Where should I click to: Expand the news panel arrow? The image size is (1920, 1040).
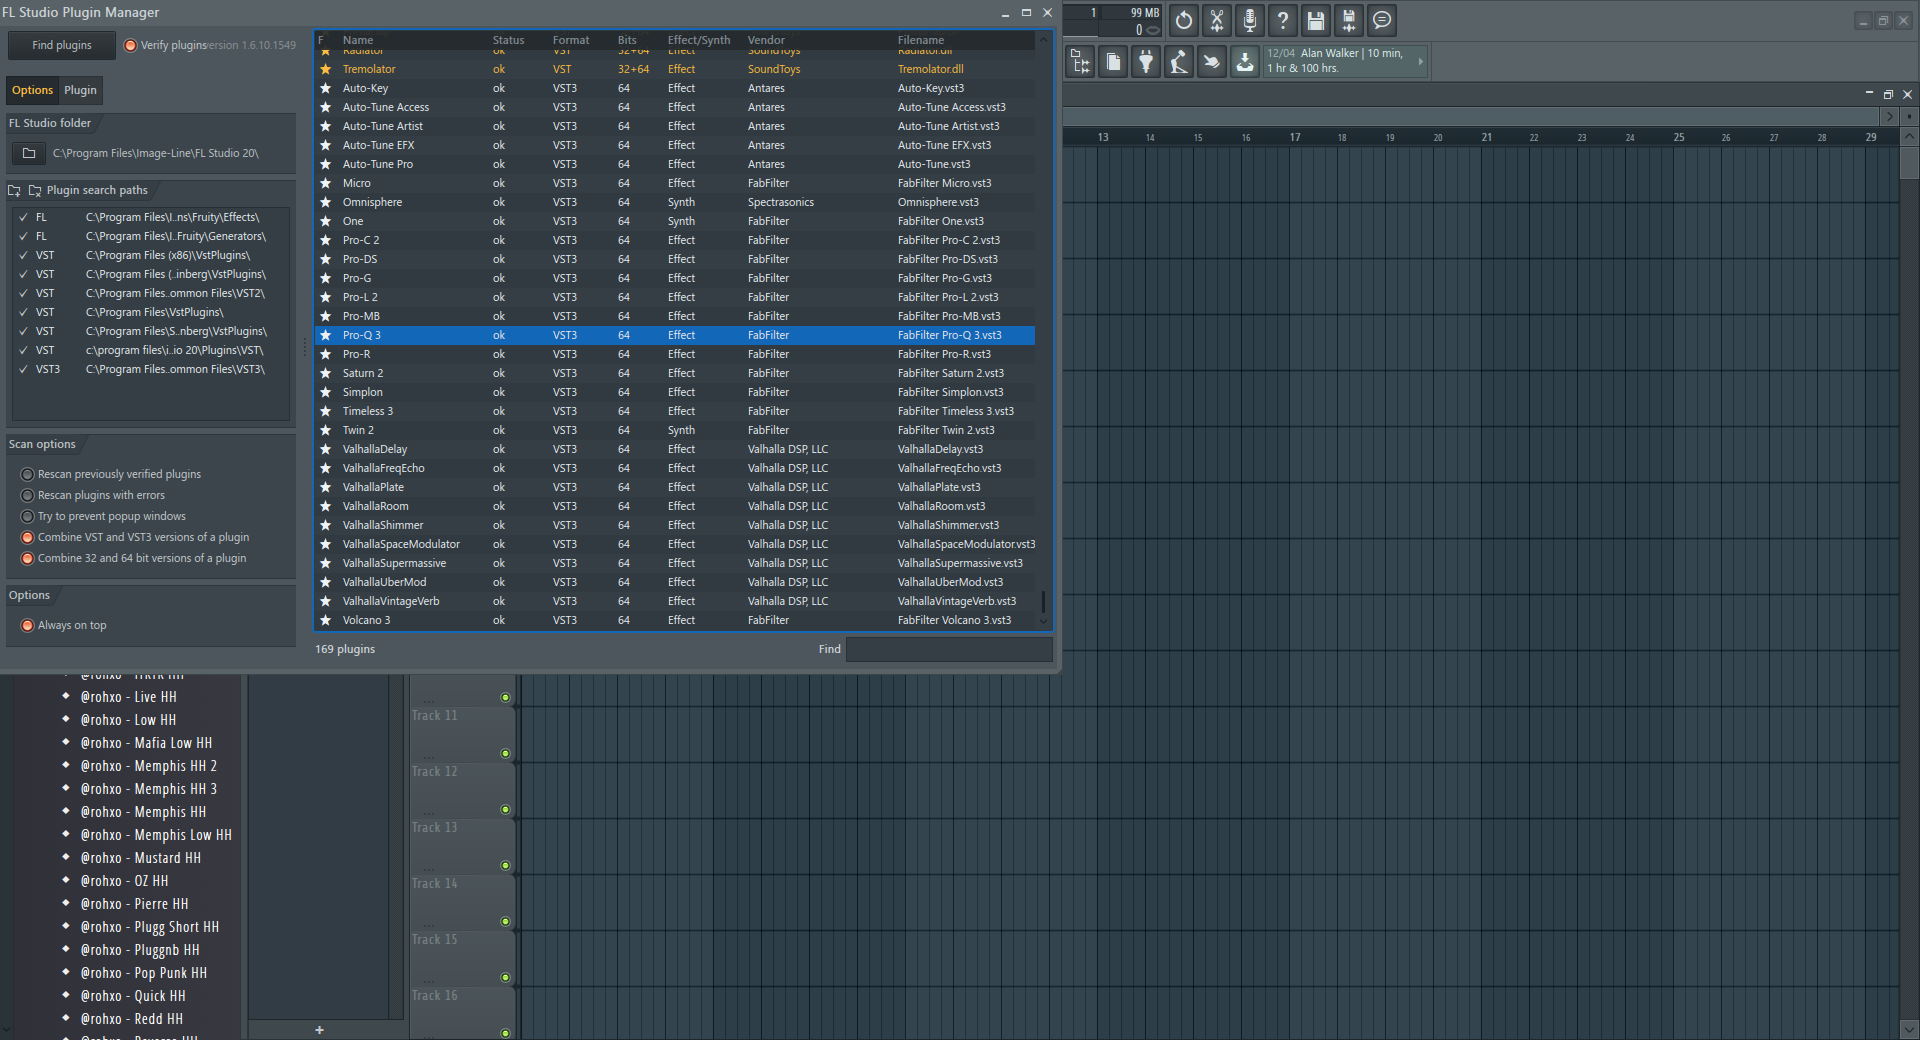pos(1420,61)
